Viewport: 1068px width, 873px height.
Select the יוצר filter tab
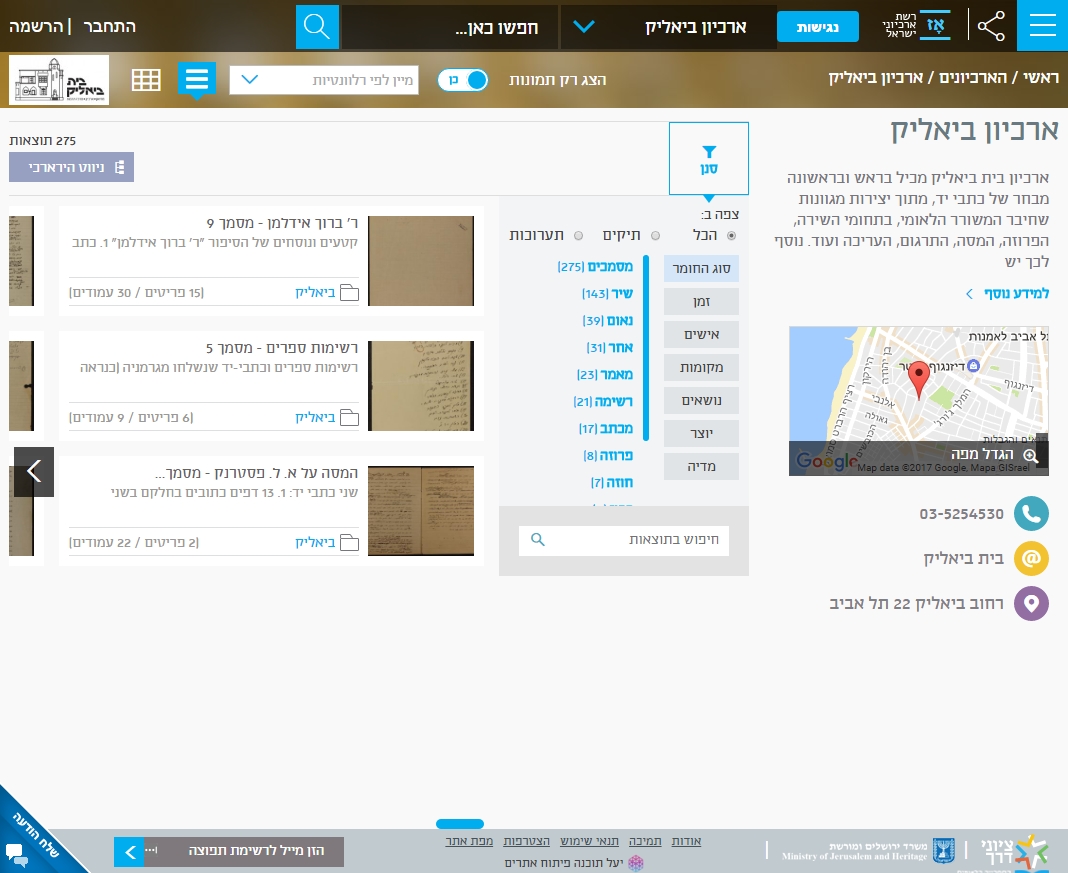point(702,433)
